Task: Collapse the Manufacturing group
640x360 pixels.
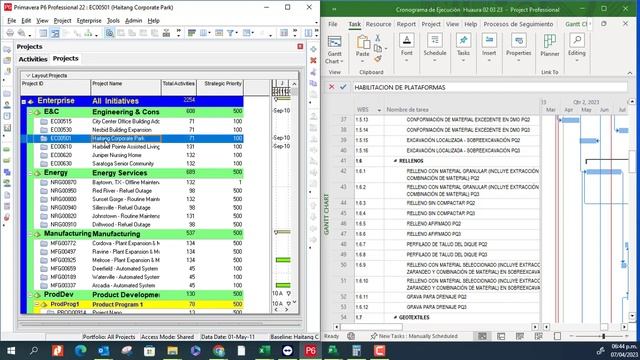Action: [x=30, y=234]
